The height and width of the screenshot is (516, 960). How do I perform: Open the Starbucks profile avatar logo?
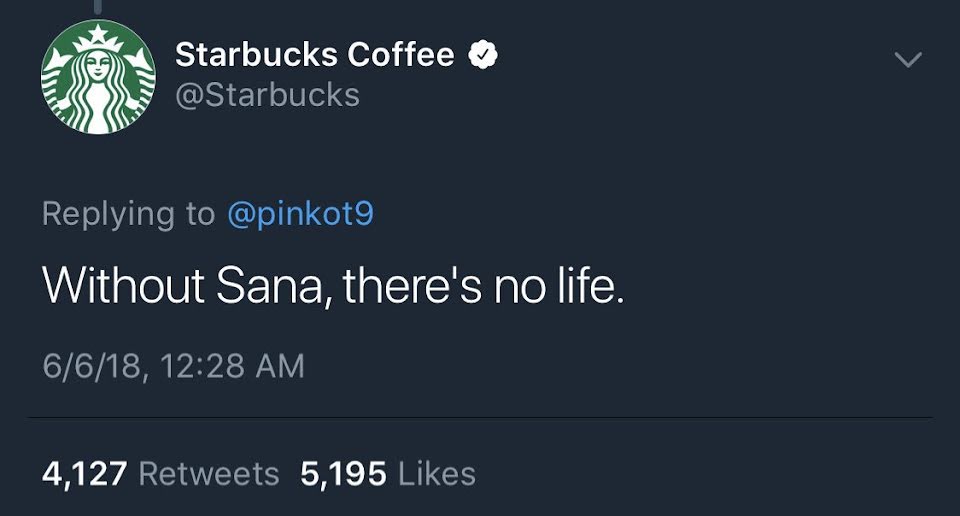98,78
